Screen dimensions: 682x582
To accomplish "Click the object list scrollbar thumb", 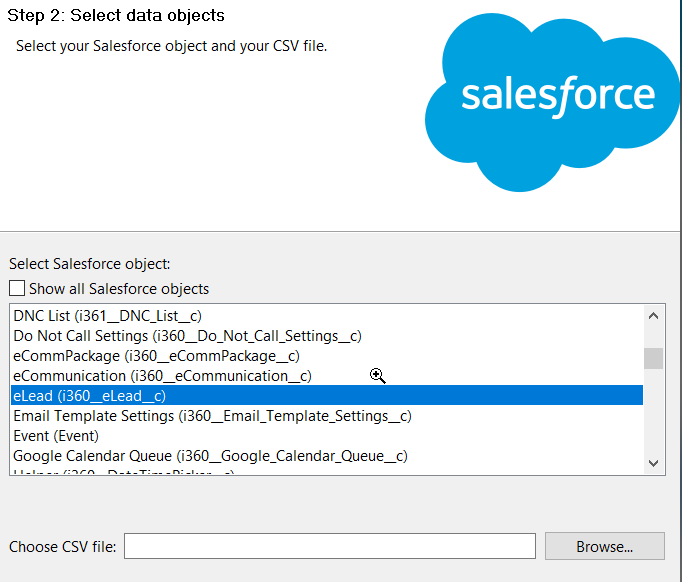I will click(653, 358).
